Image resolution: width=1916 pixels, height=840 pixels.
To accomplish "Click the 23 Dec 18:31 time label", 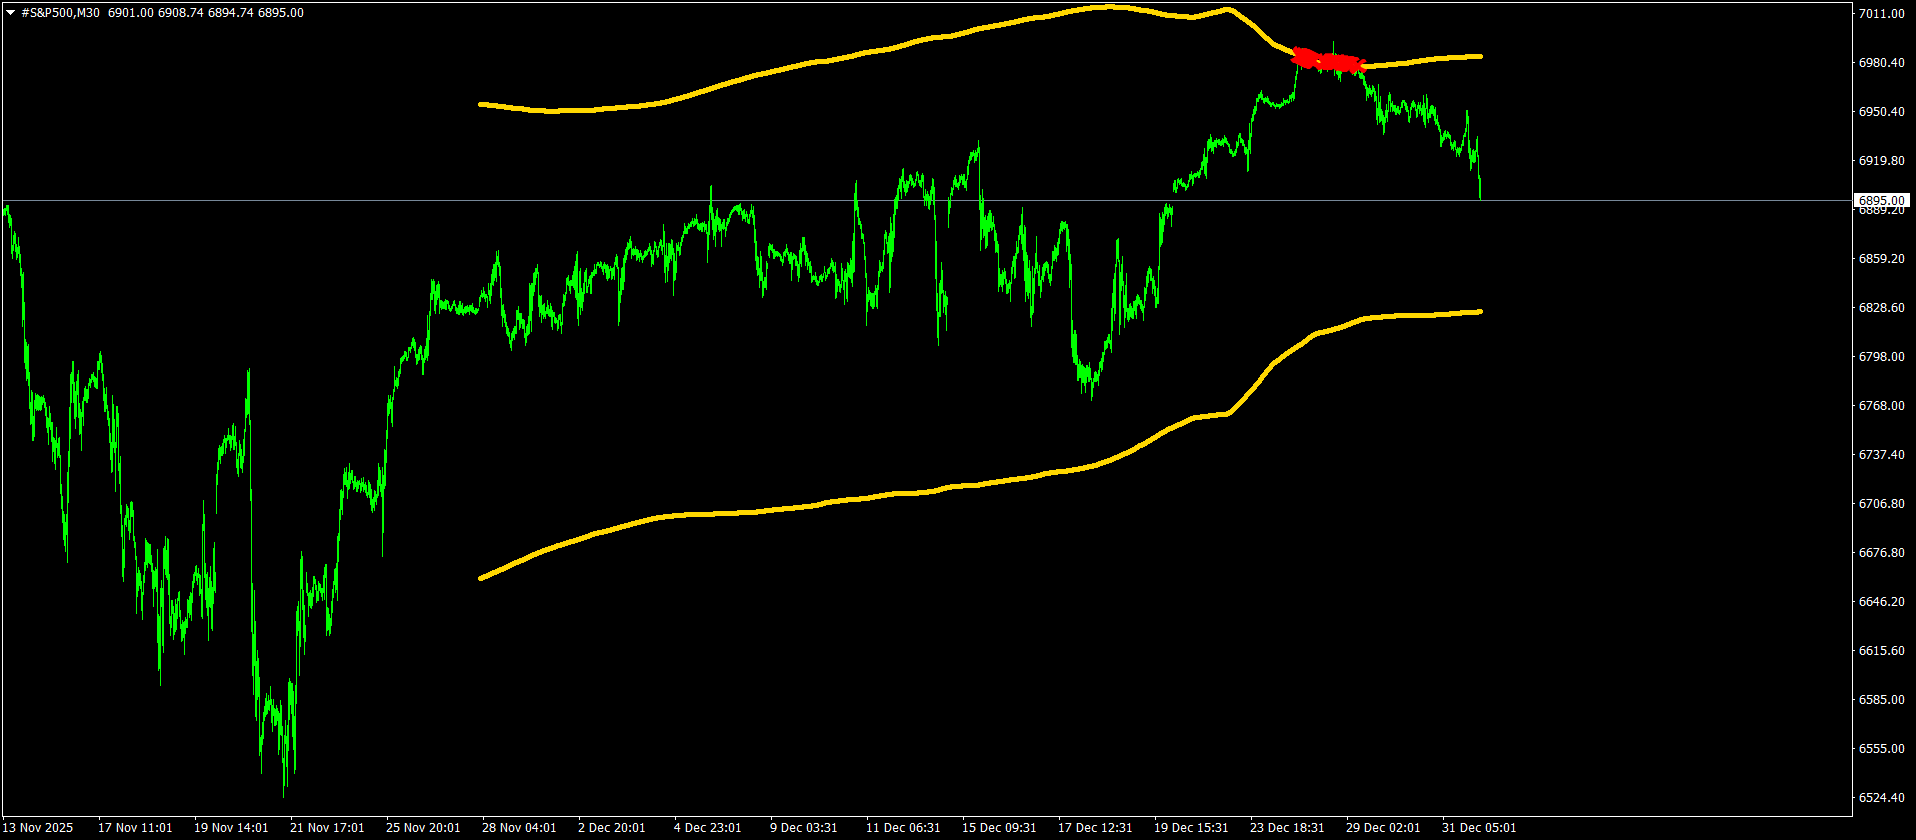I will point(1287,828).
